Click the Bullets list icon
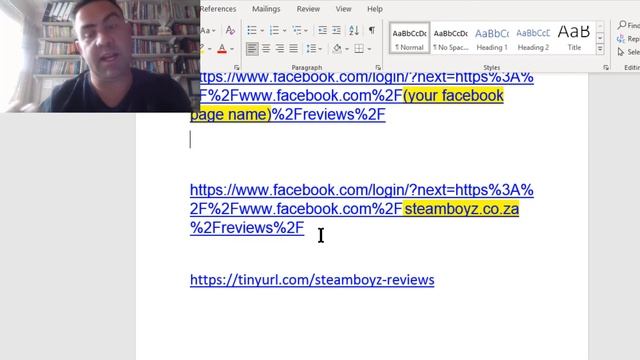 coord(252,30)
